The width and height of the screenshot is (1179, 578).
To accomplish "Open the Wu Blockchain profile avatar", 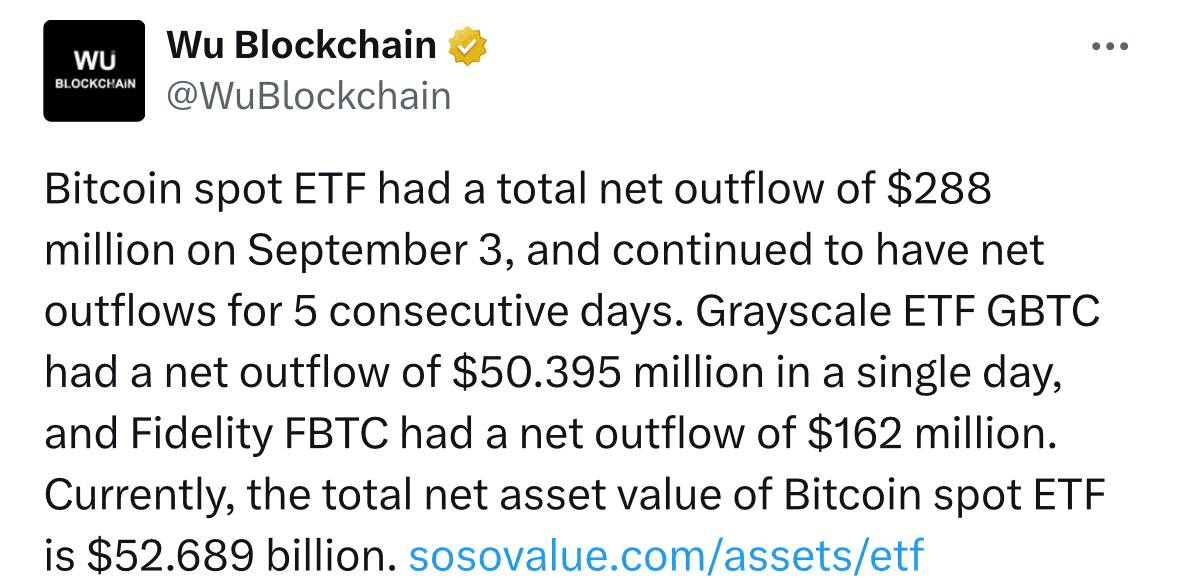I will coord(94,71).
